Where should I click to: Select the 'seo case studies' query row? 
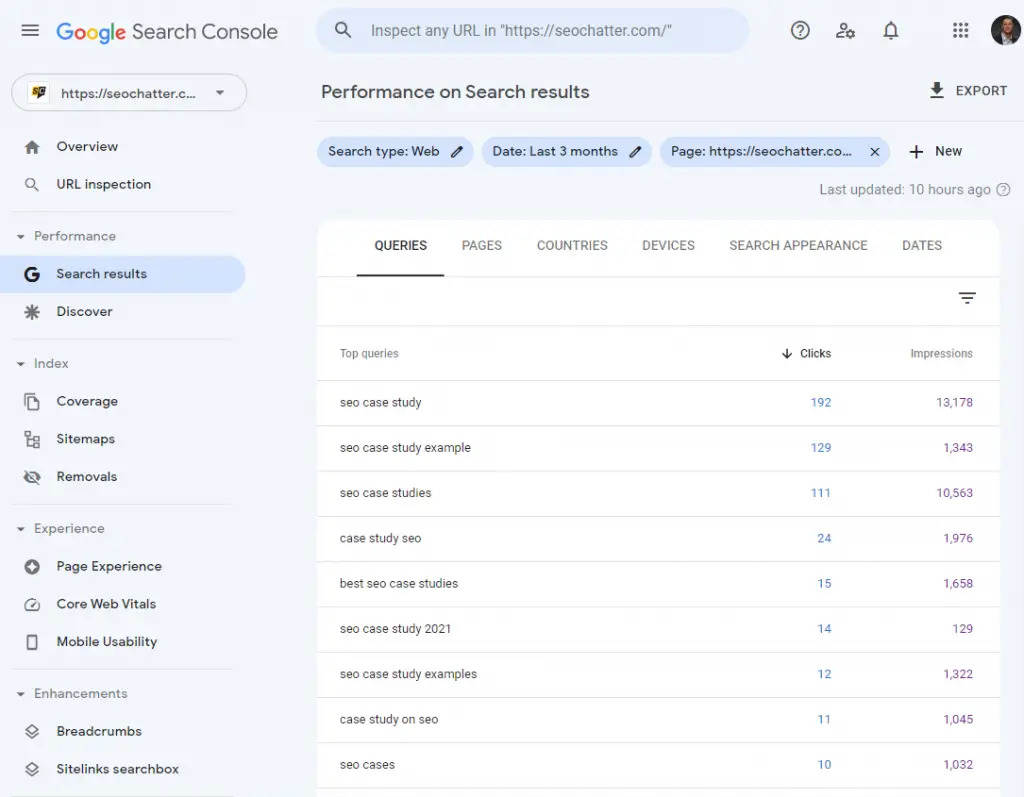pyautogui.click(x=658, y=493)
